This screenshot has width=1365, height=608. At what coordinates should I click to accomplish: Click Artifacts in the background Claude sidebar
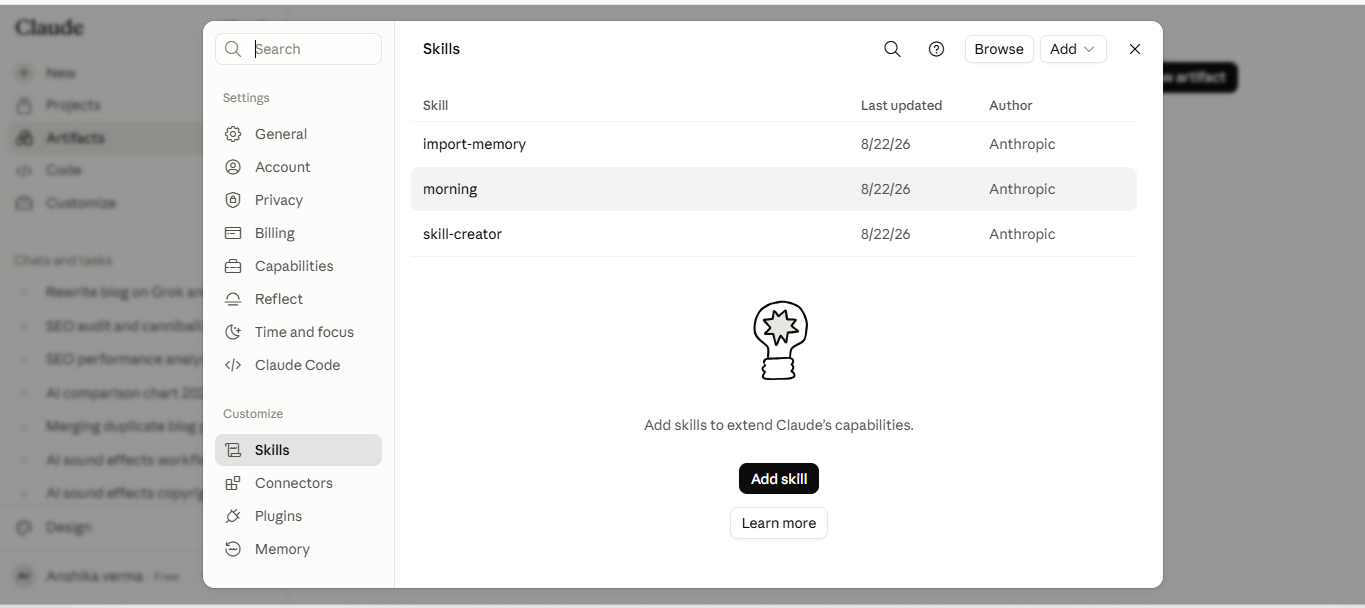point(75,138)
